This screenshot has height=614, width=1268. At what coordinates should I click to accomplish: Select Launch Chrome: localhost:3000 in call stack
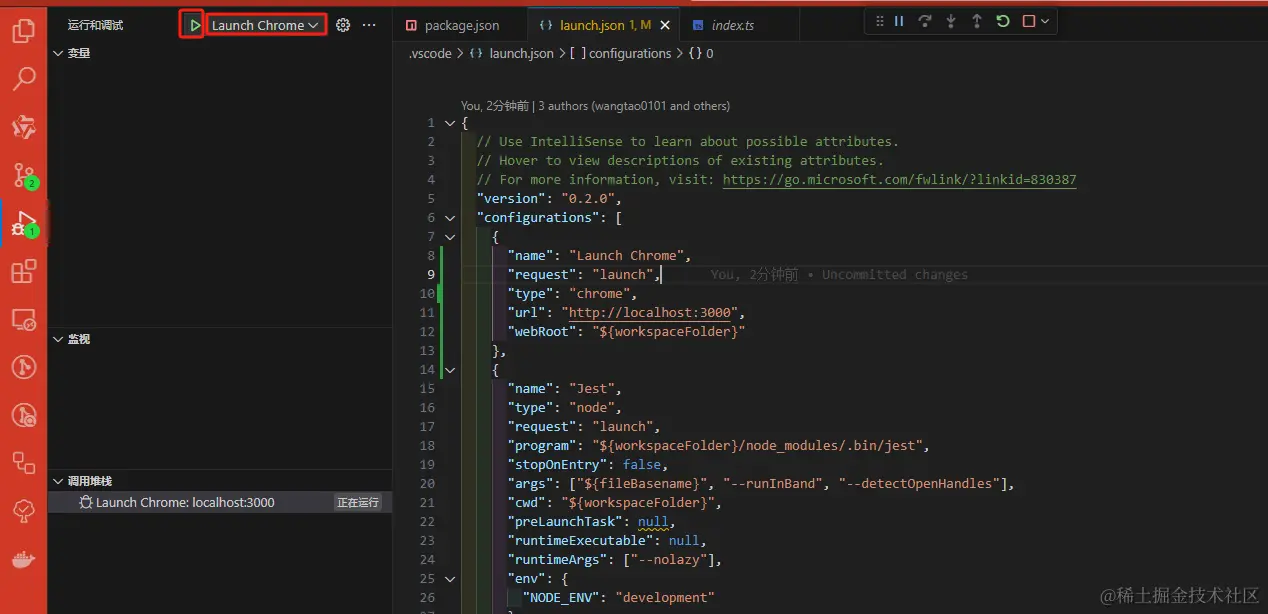(185, 502)
